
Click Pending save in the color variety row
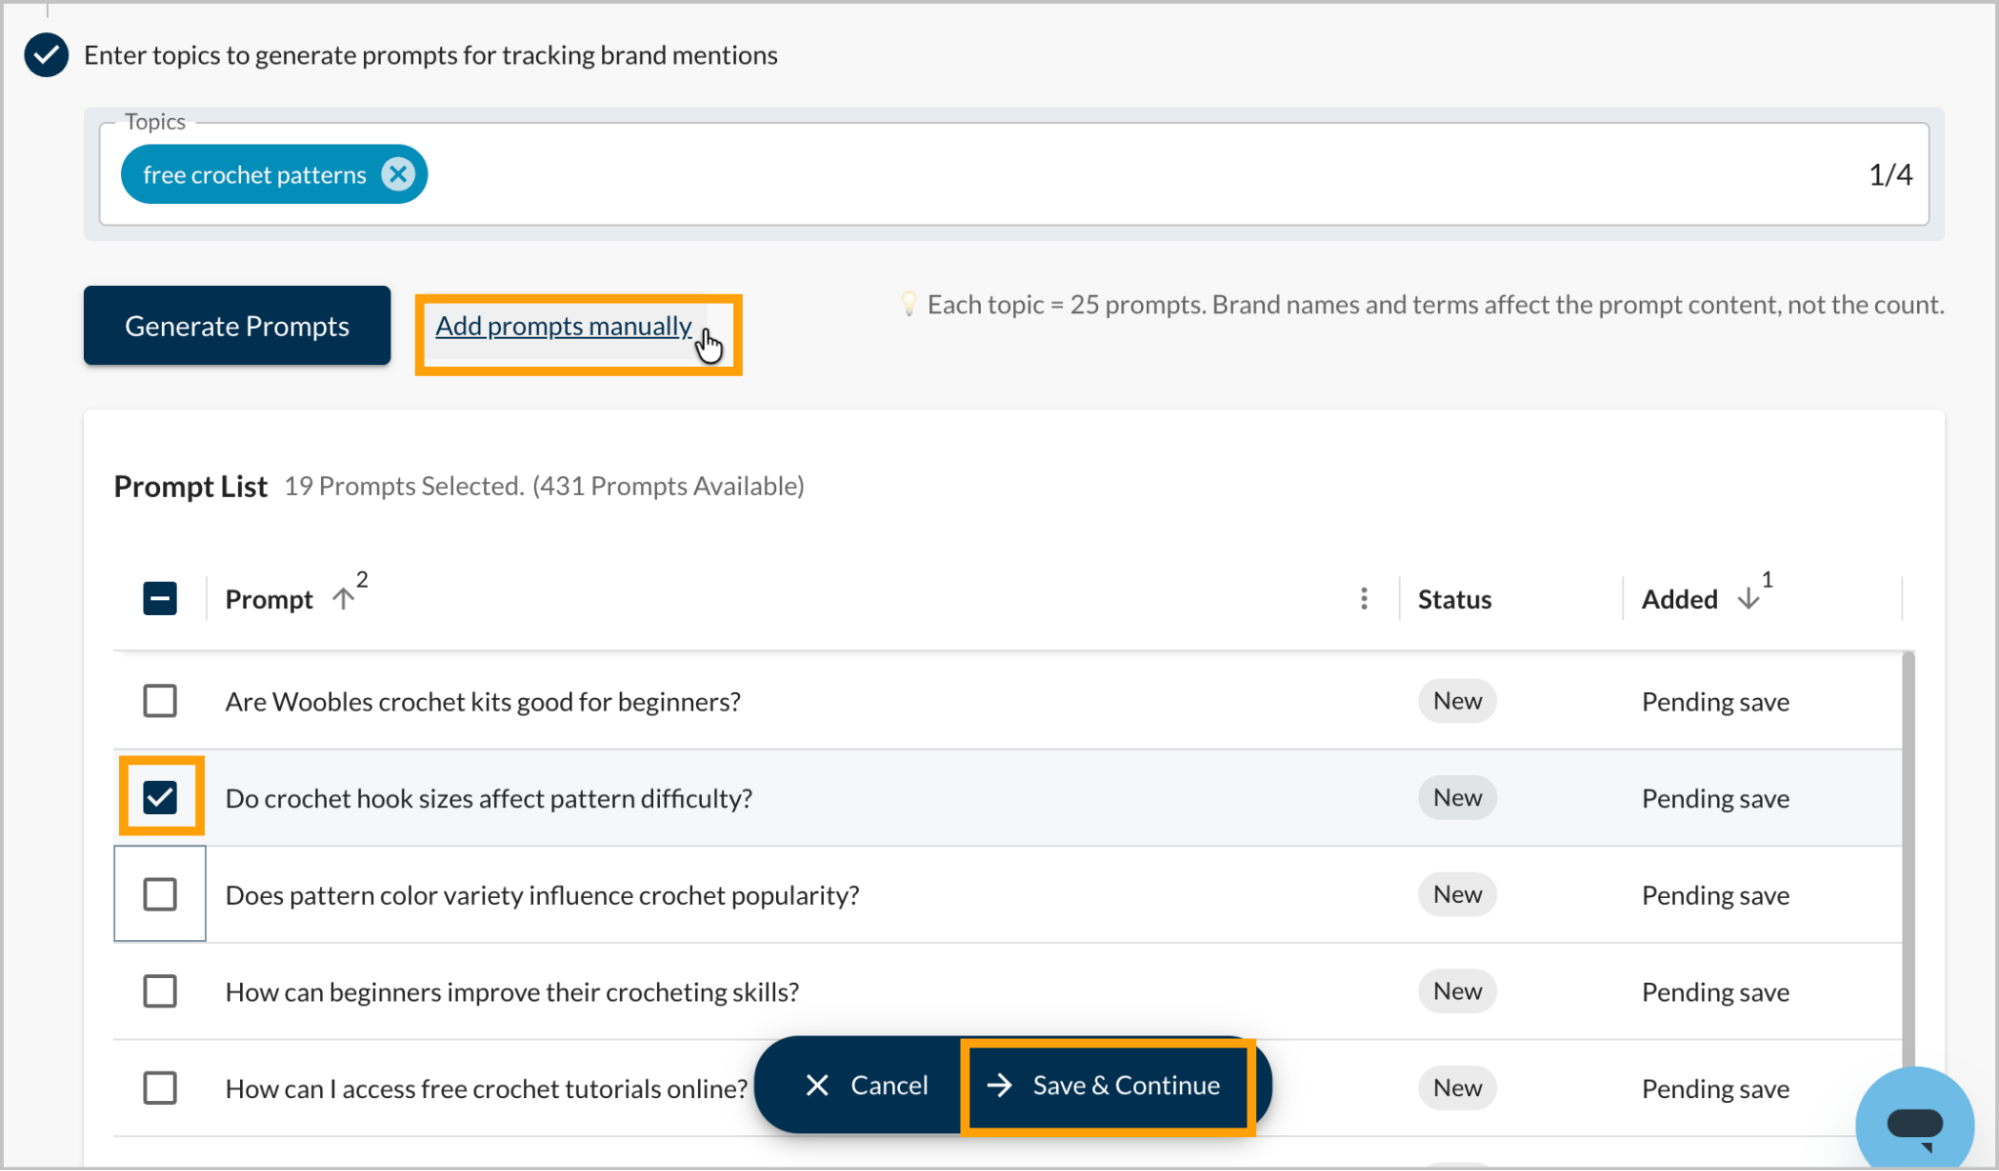pos(1715,896)
